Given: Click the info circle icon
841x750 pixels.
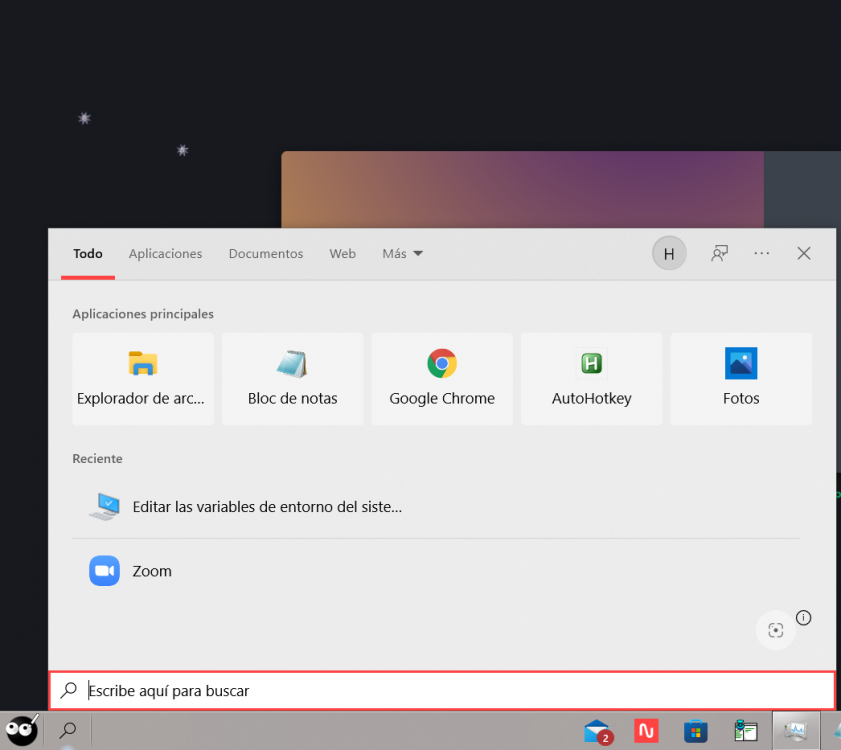Looking at the screenshot, I should point(803,617).
